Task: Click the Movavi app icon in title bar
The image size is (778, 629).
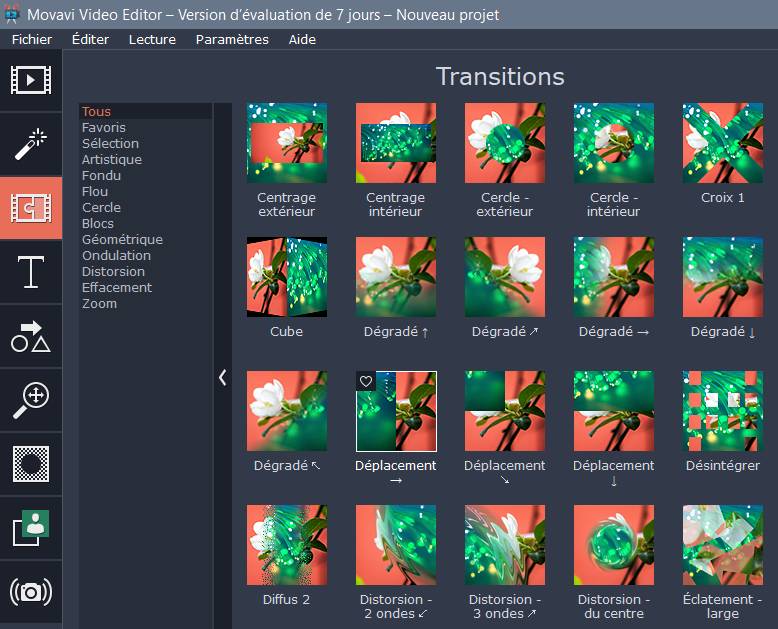Action: coord(12,13)
